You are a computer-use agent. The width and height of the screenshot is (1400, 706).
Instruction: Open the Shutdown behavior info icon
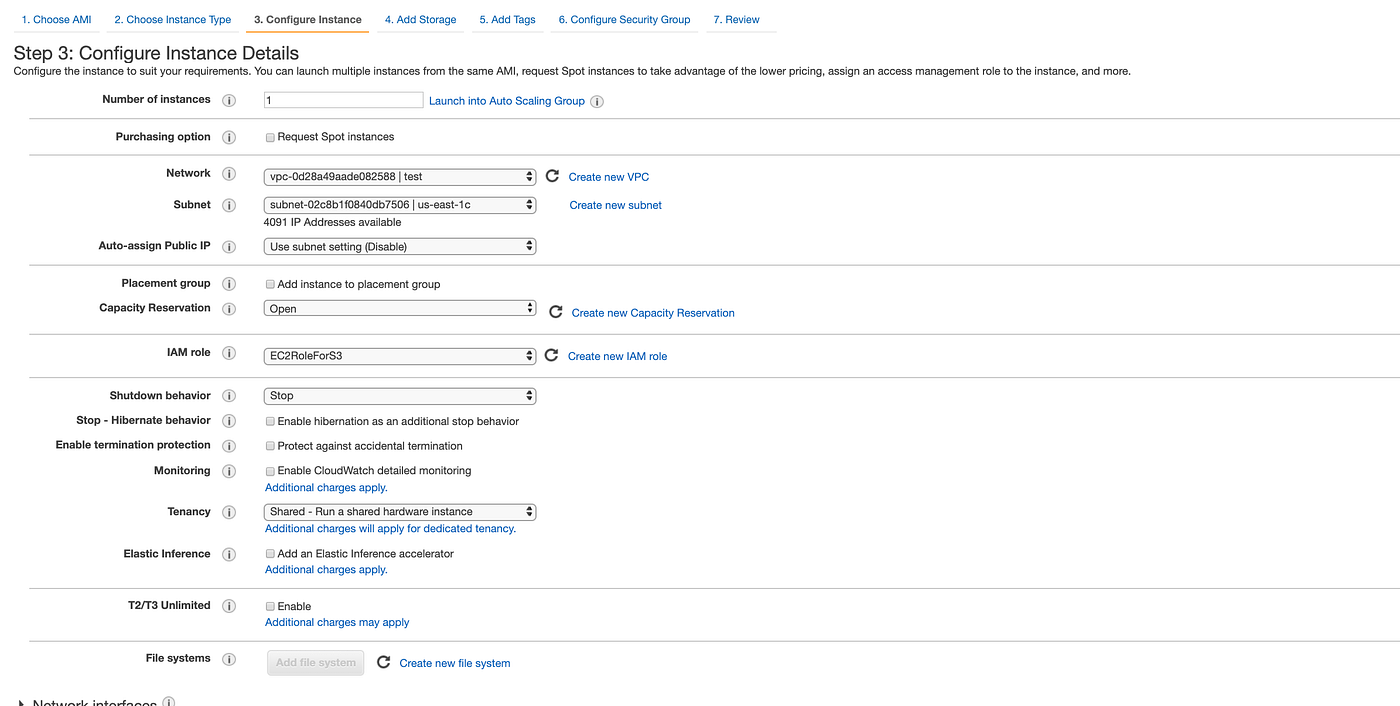pyautogui.click(x=229, y=396)
